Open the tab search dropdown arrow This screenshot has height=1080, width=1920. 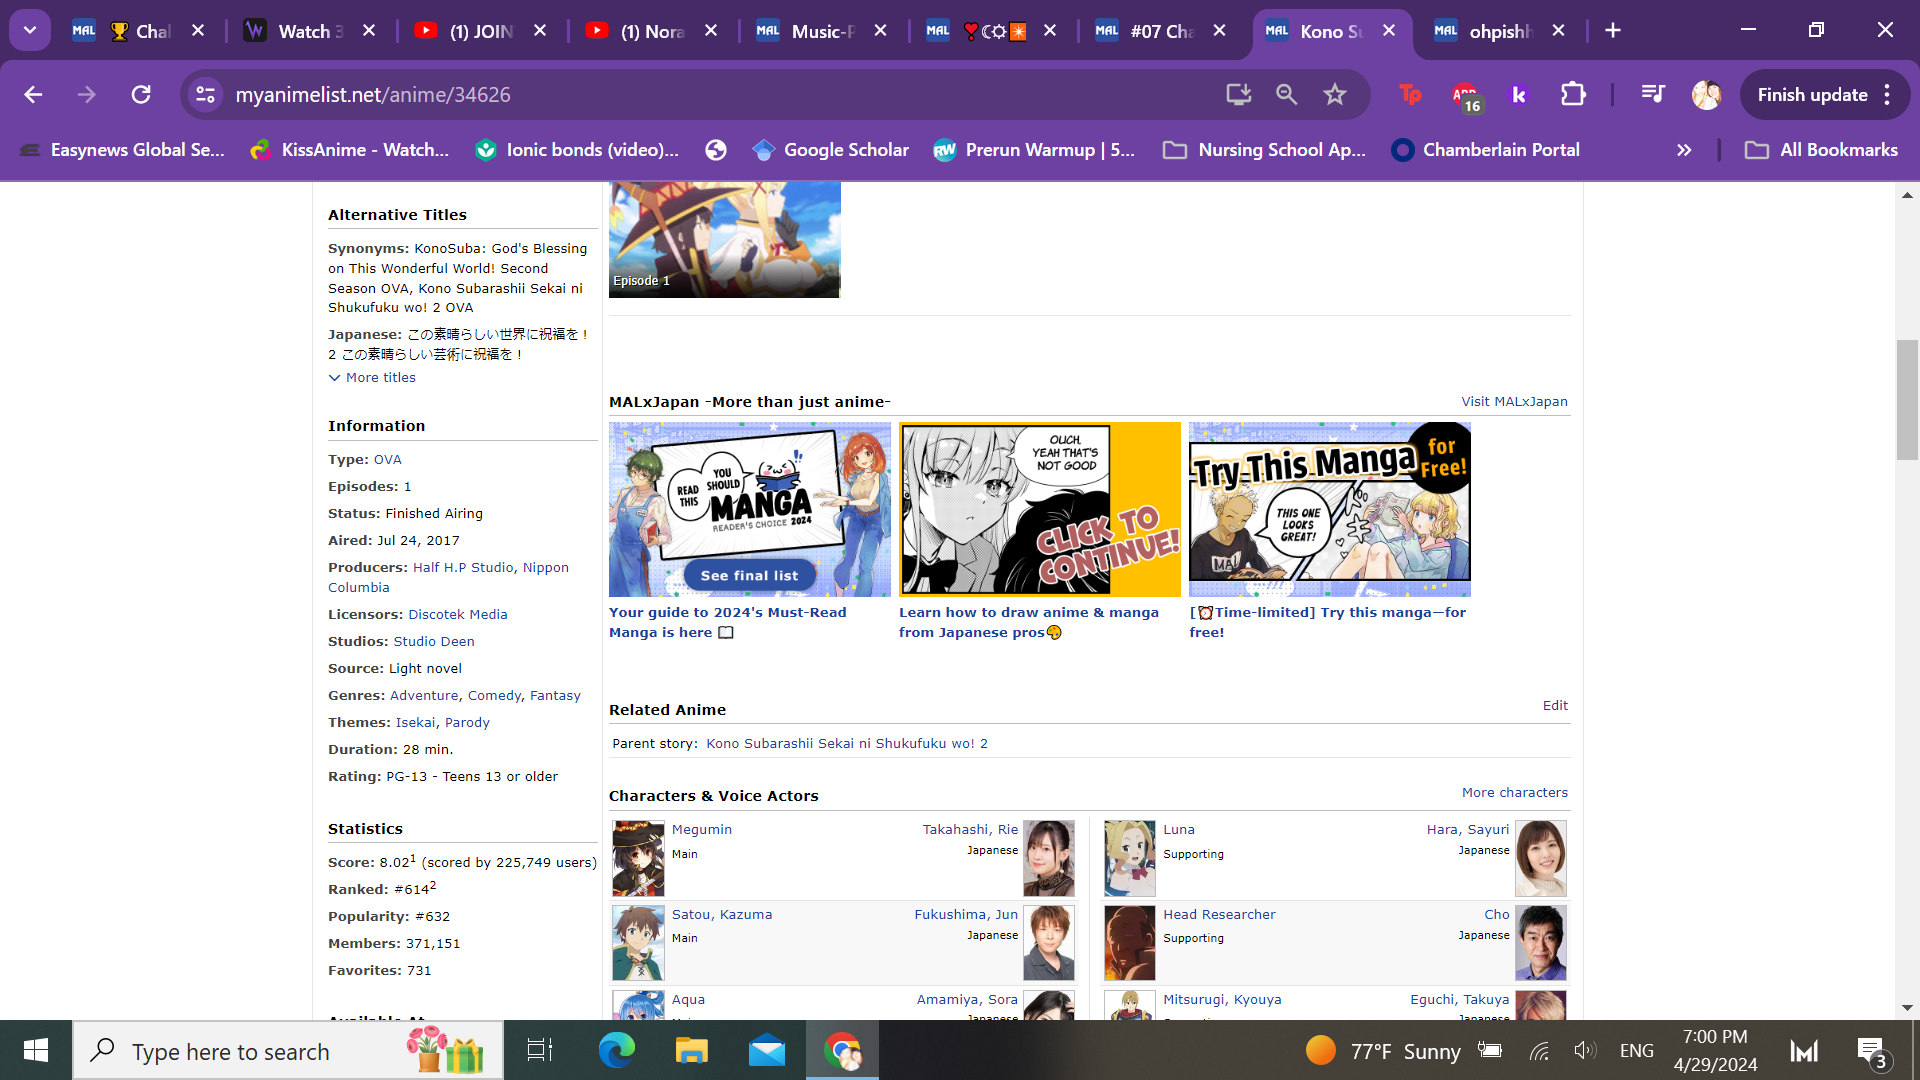(30, 30)
